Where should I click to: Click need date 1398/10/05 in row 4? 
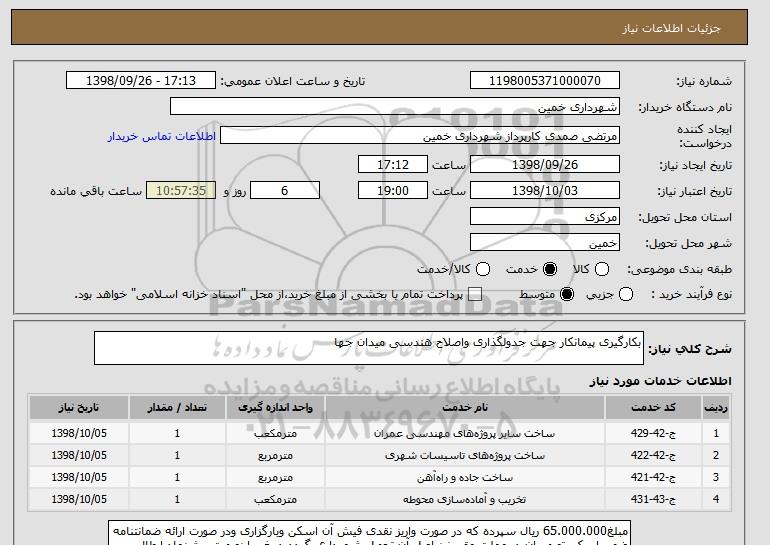(x=79, y=499)
